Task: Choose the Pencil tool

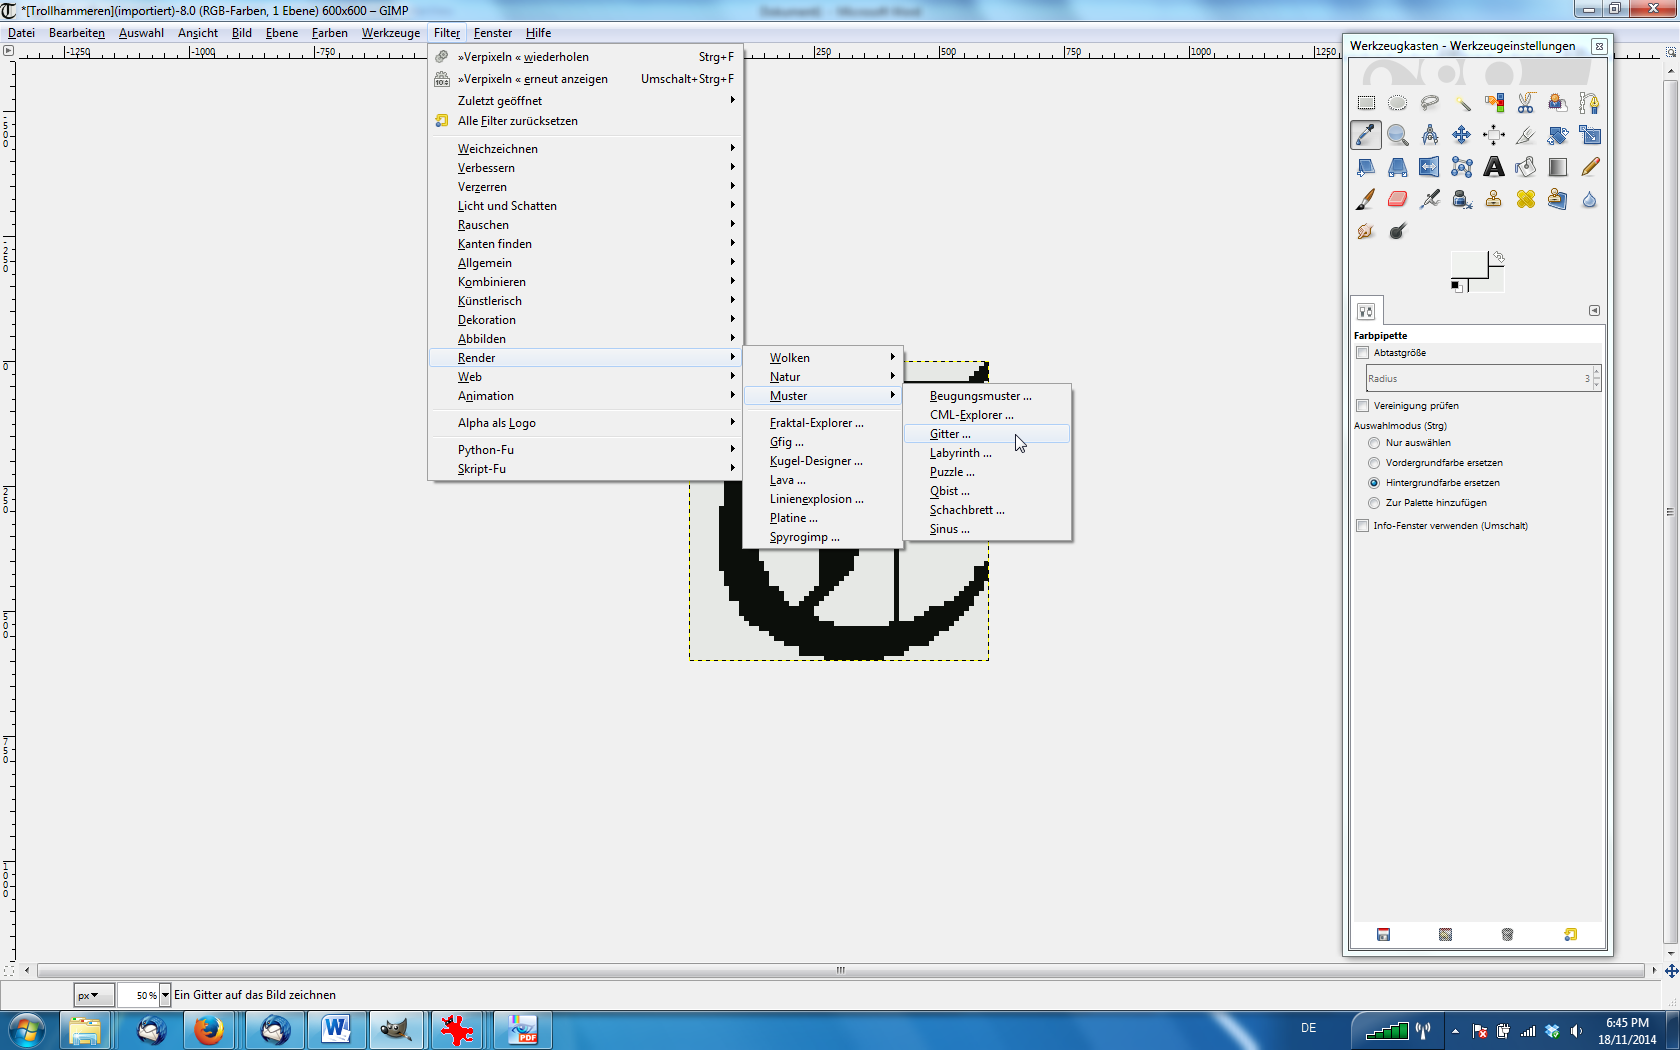Action: coord(1590,167)
